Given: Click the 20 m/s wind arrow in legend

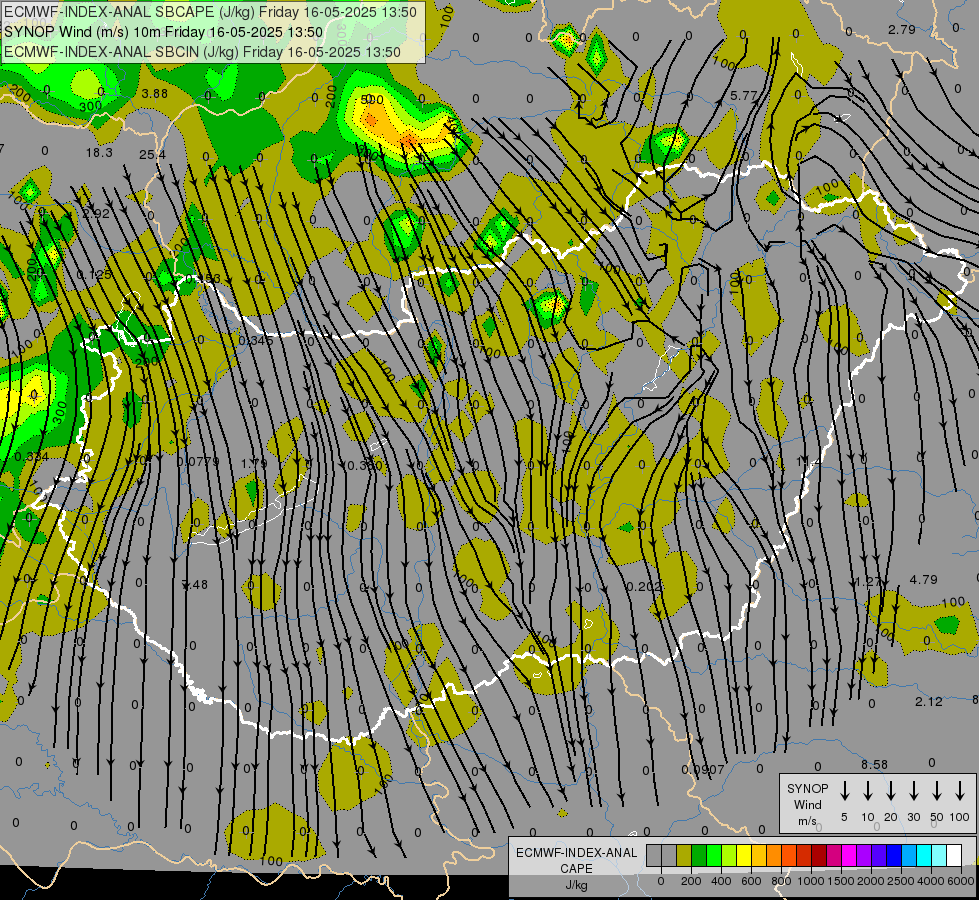Looking at the screenshot, I should (891, 790).
